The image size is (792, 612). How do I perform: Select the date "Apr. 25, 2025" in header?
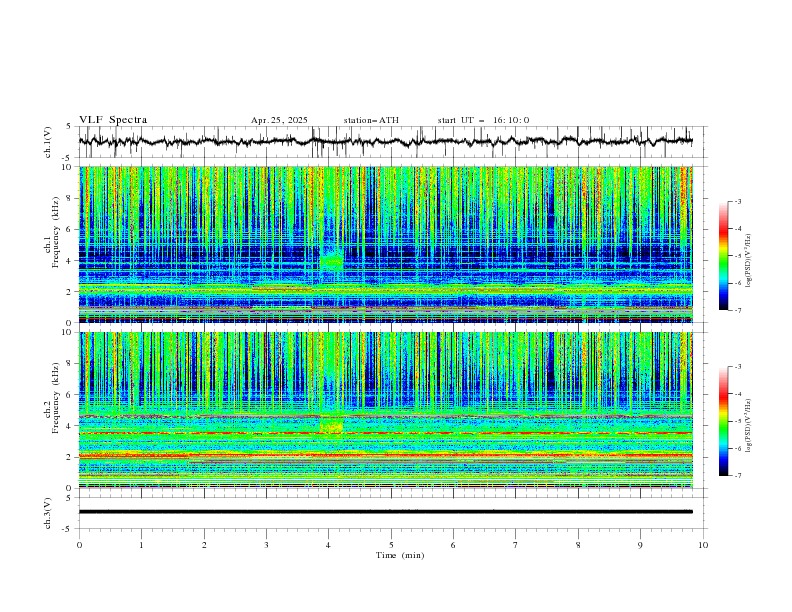[x=279, y=120]
